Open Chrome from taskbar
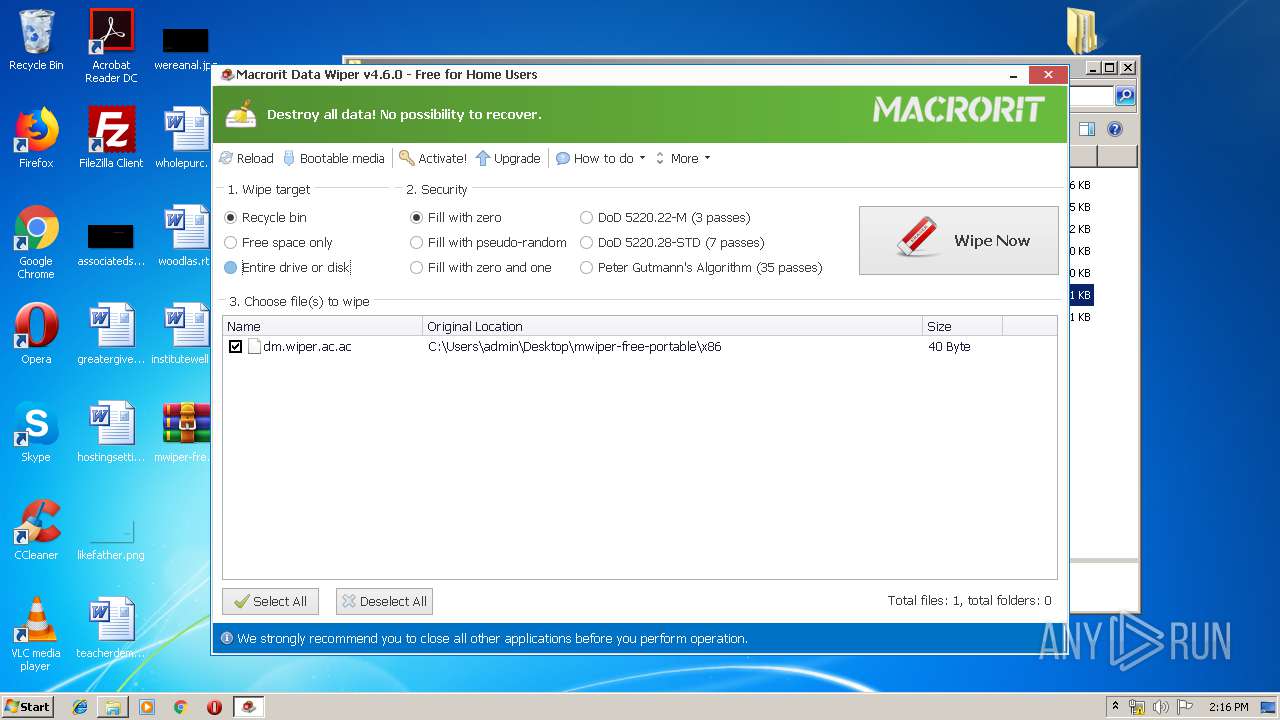This screenshot has height=720, width=1280. click(x=181, y=706)
